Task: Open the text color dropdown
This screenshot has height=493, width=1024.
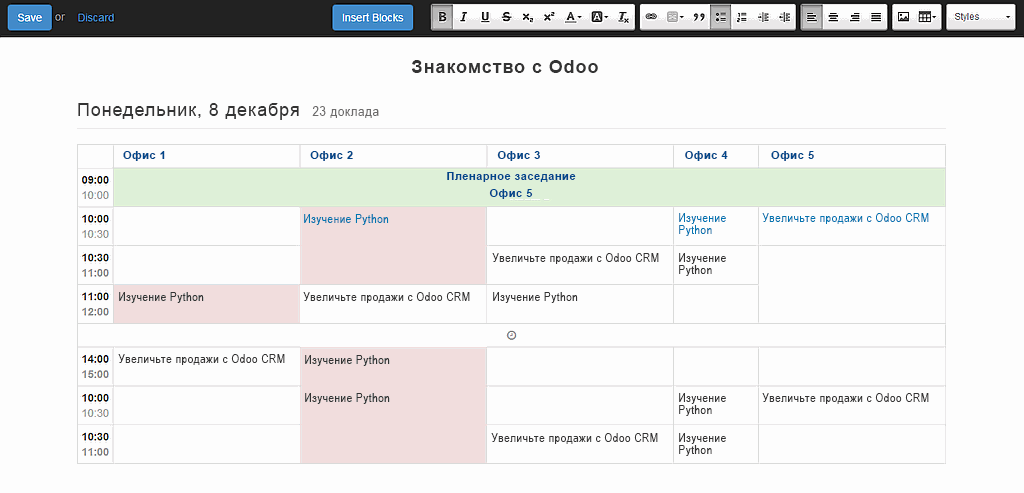Action: coord(573,18)
